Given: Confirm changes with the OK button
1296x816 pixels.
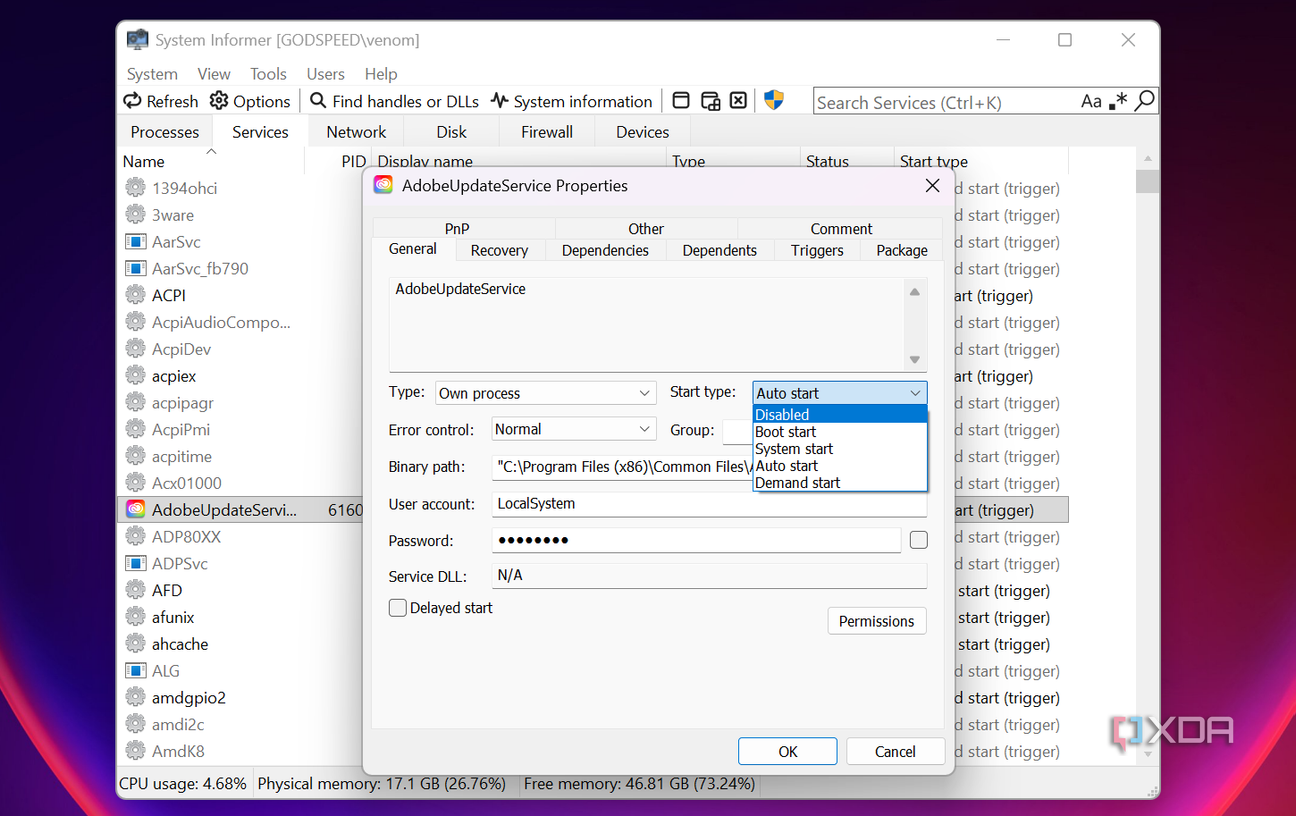Looking at the screenshot, I should [788, 751].
